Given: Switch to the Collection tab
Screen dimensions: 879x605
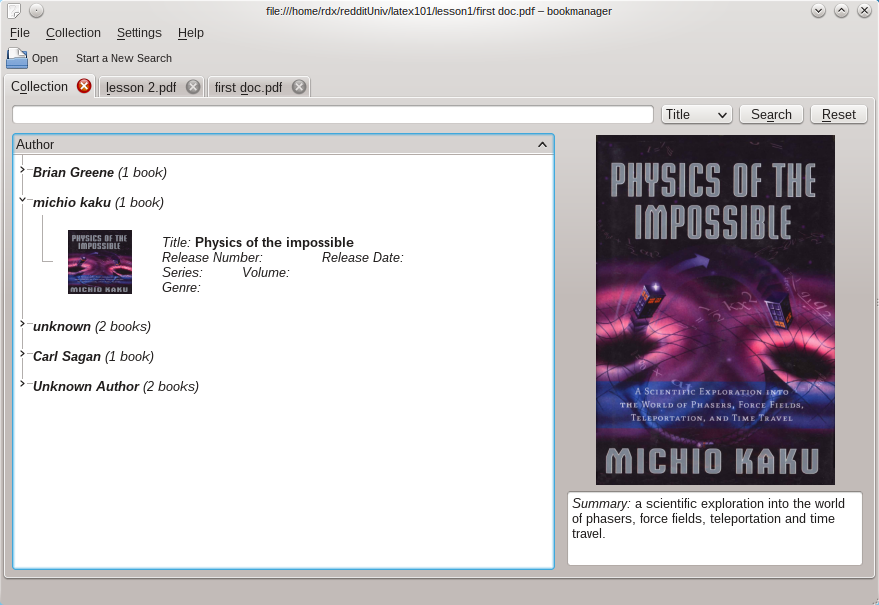Looking at the screenshot, I should point(39,87).
